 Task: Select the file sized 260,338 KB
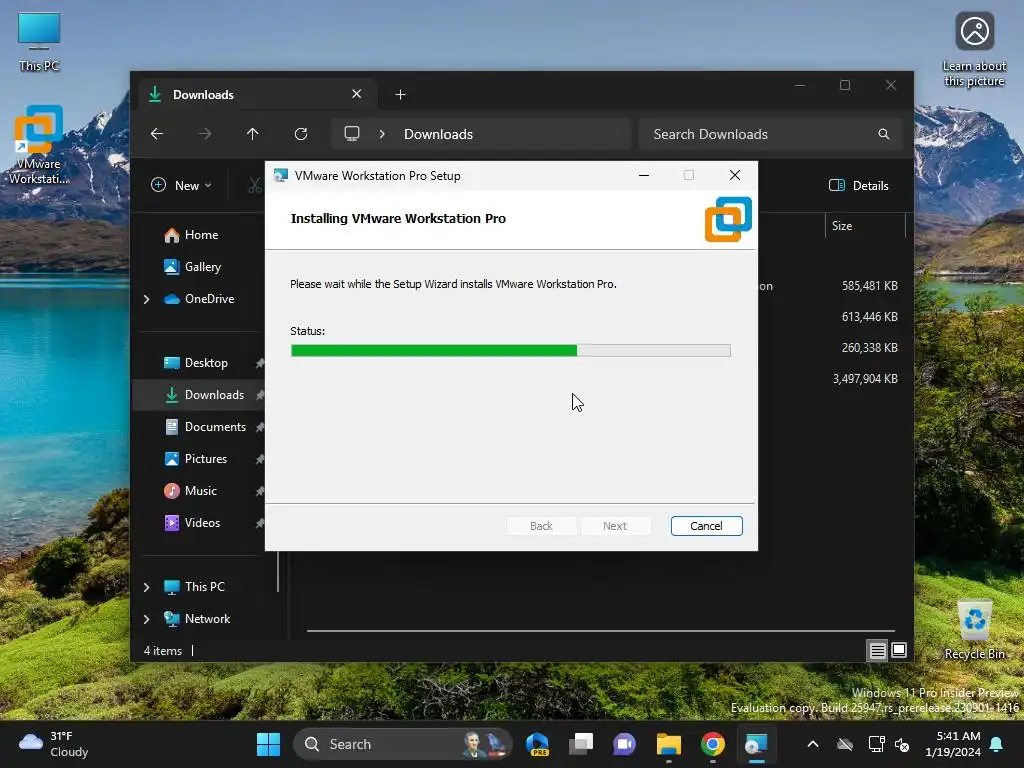pyautogui.click(x=869, y=348)
